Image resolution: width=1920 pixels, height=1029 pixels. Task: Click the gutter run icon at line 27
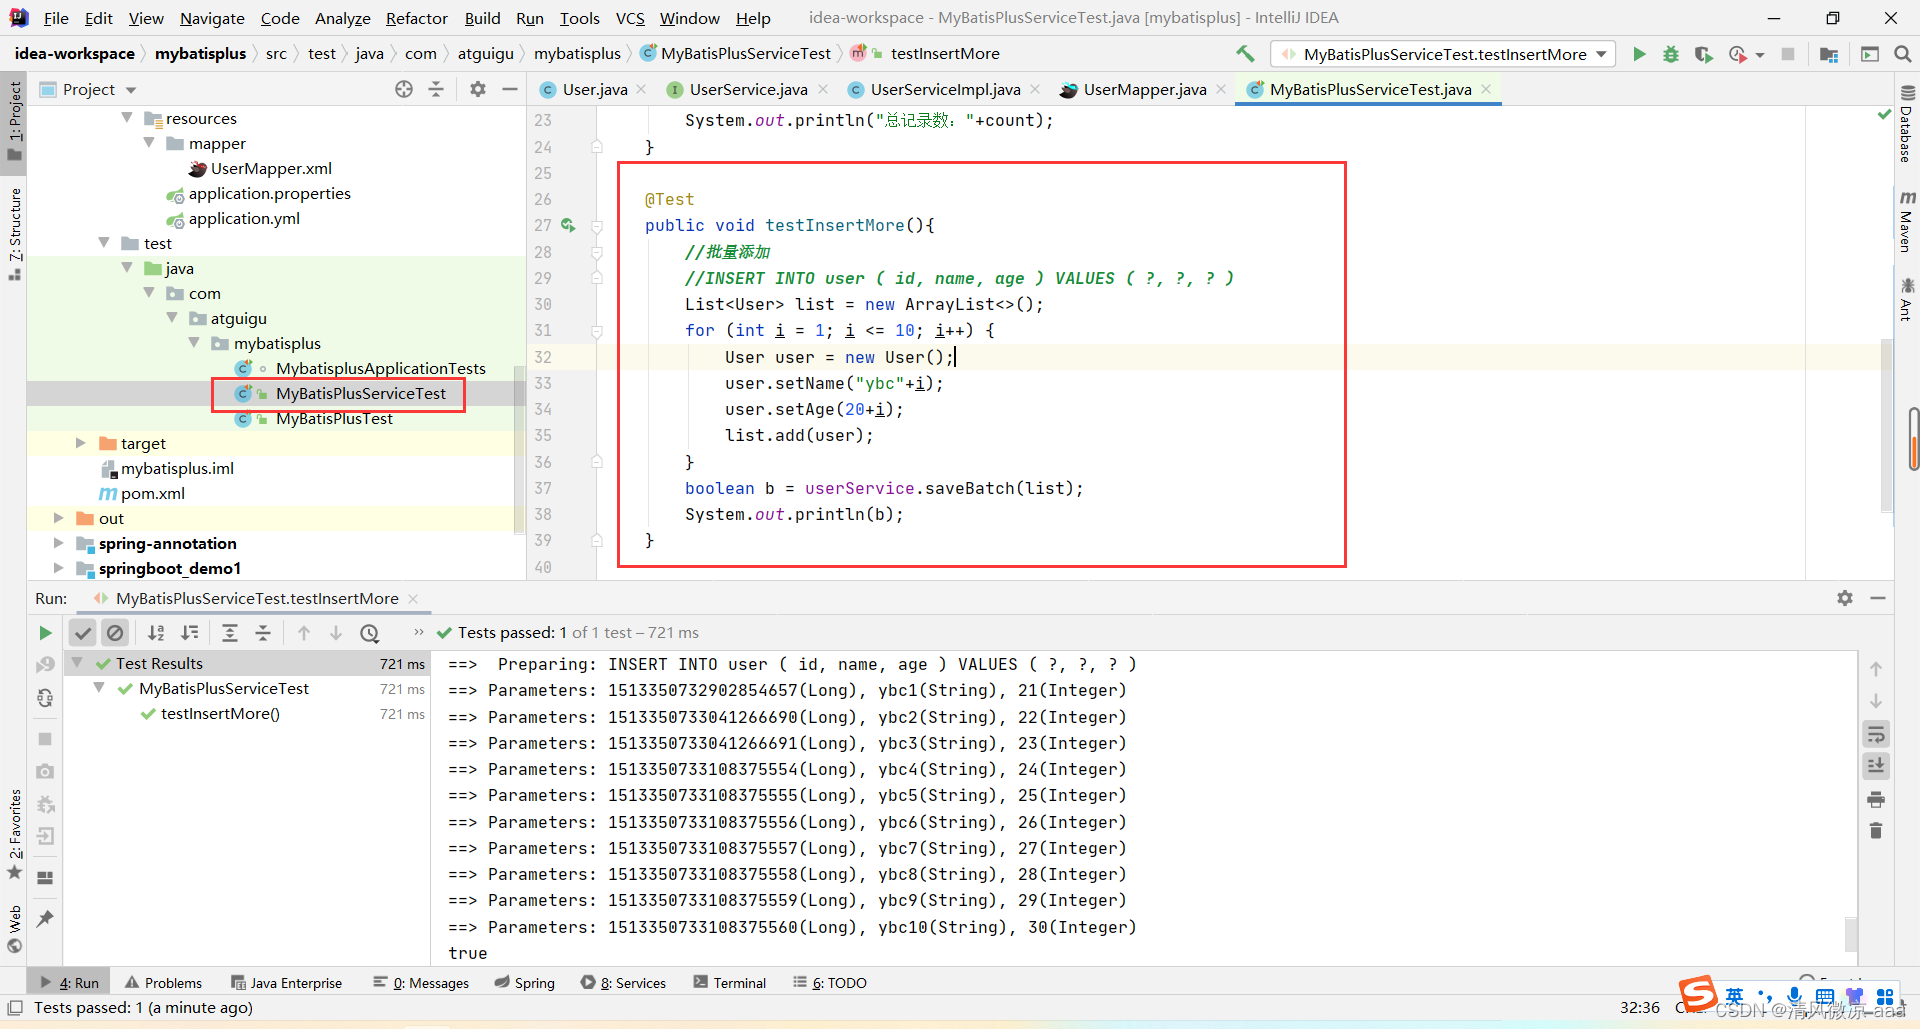coord(568,226)
